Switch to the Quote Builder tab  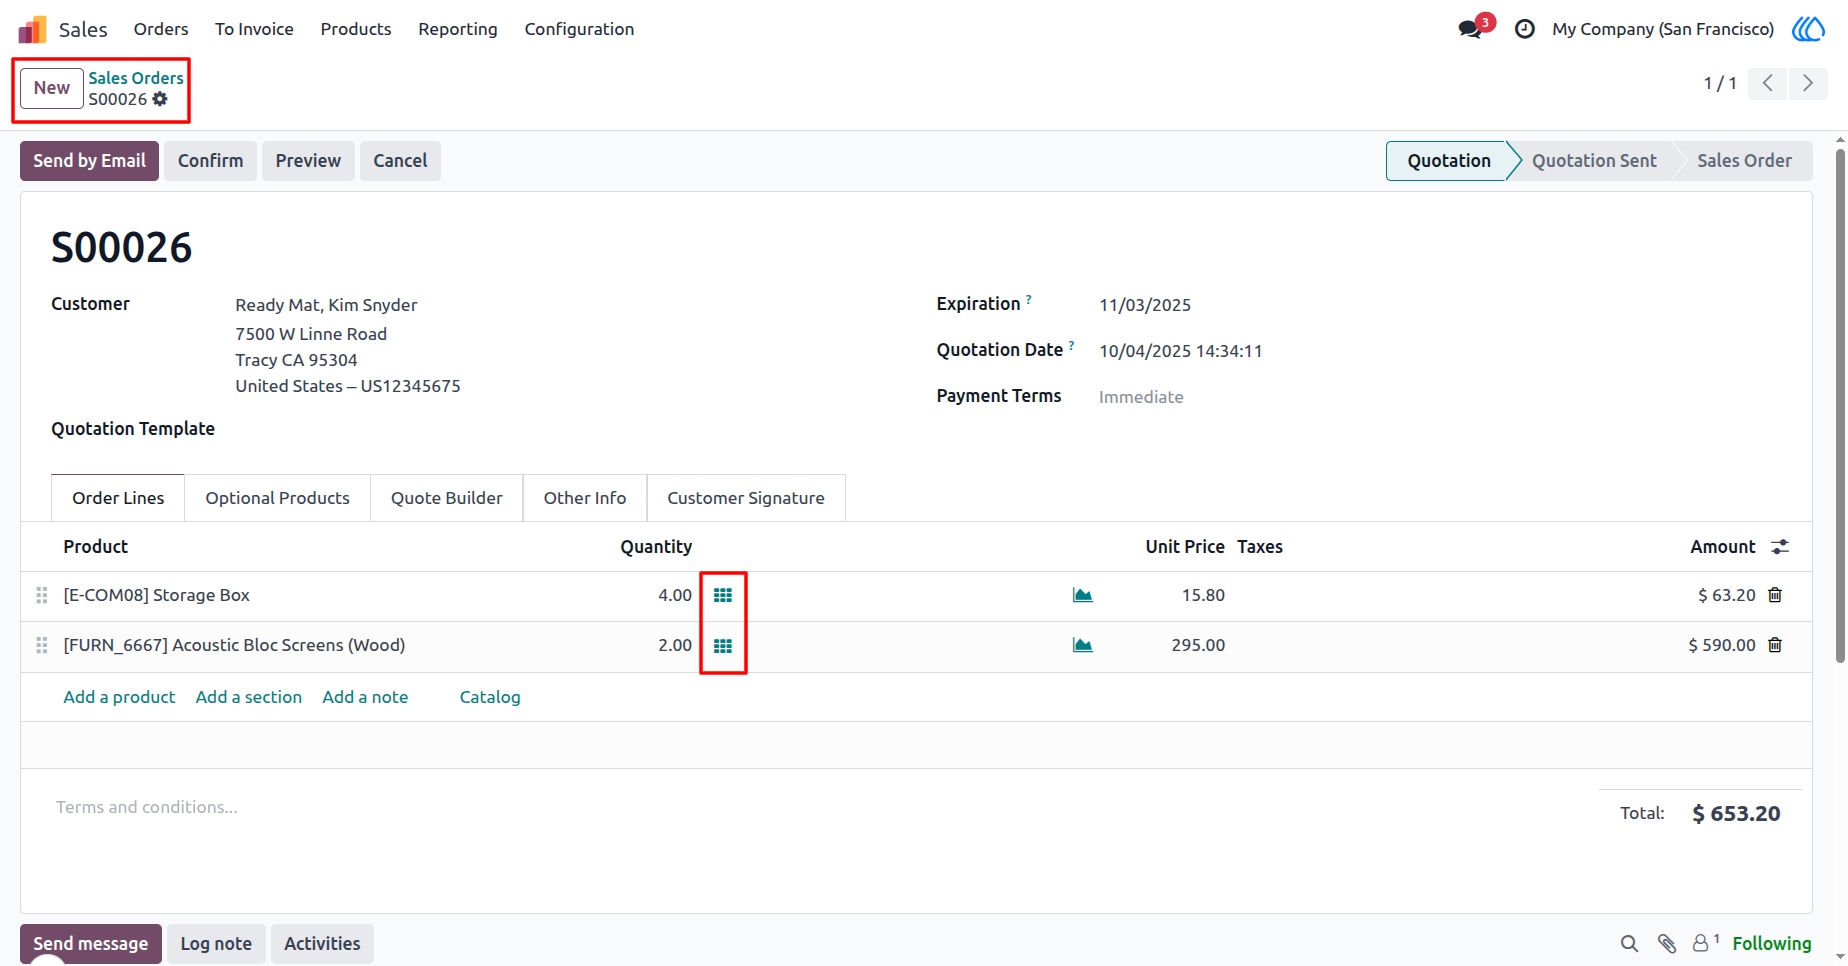tap(447, 498)
